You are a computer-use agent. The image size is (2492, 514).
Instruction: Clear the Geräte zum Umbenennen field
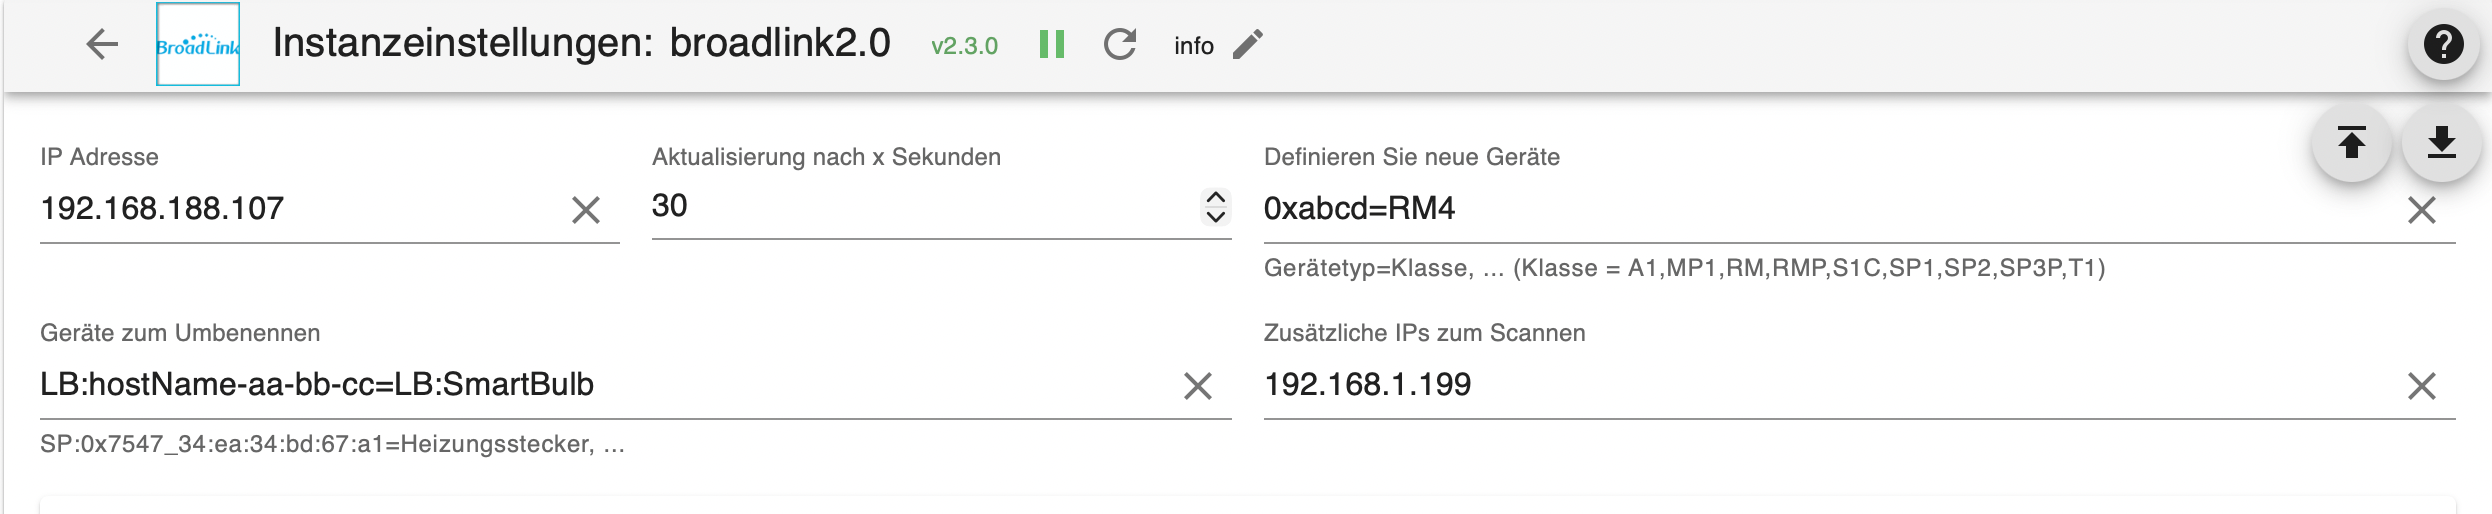tap(1198, 386)
